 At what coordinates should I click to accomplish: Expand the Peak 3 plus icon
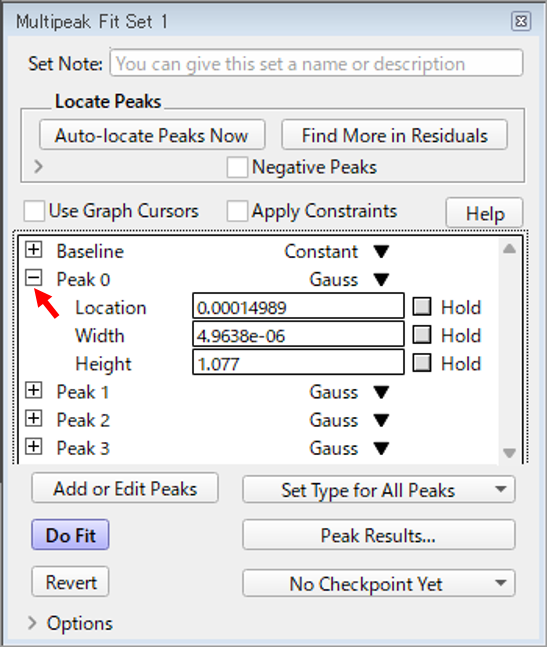(x=33, y=446)
